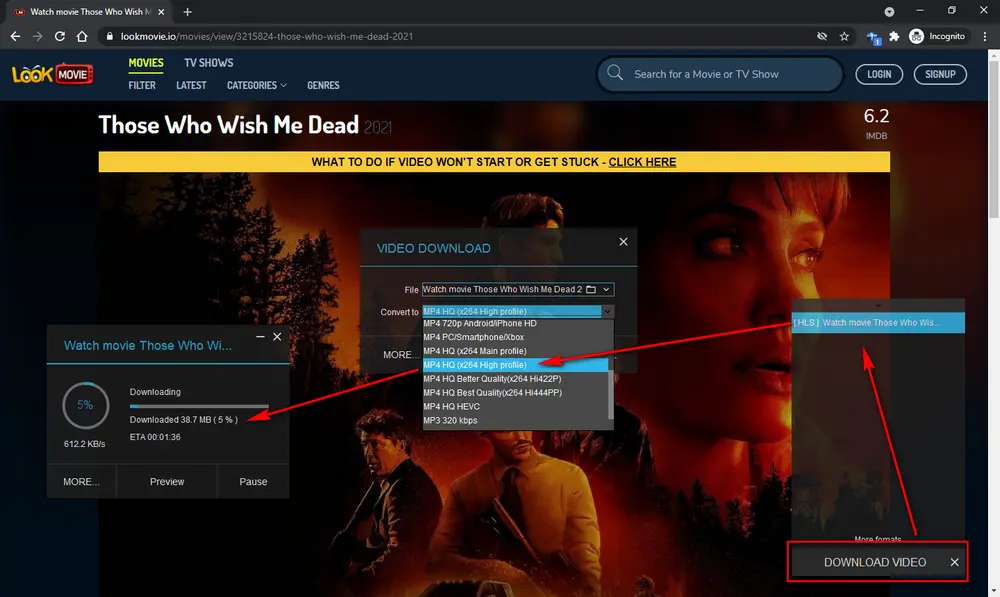1000x597 pixels.
Task: Click the Incognito profile icon
Action: click(916, 36)
